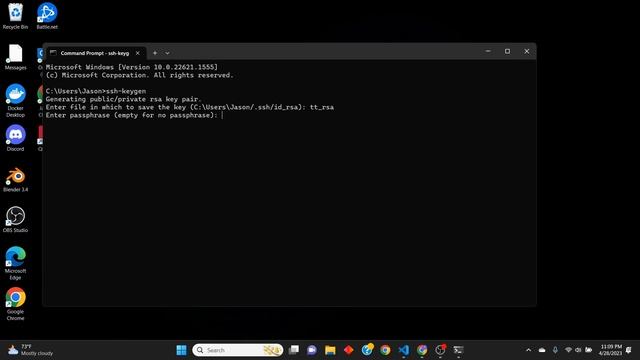Click the microphone tray icon

click(x=555, y=350)
